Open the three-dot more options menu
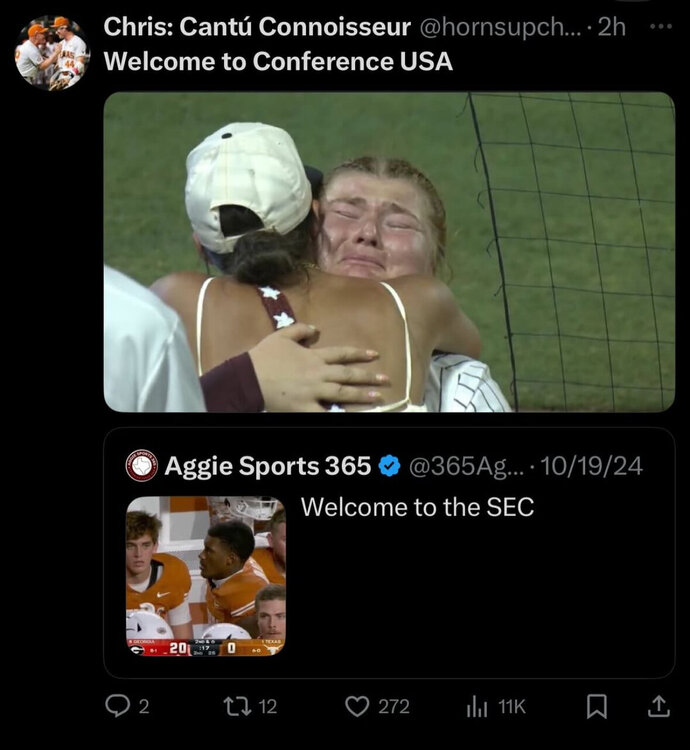690x750 pixels. [661, 27]
